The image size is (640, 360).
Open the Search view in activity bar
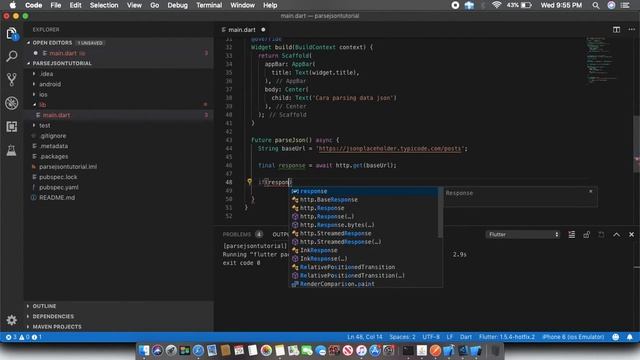(11, 56)
